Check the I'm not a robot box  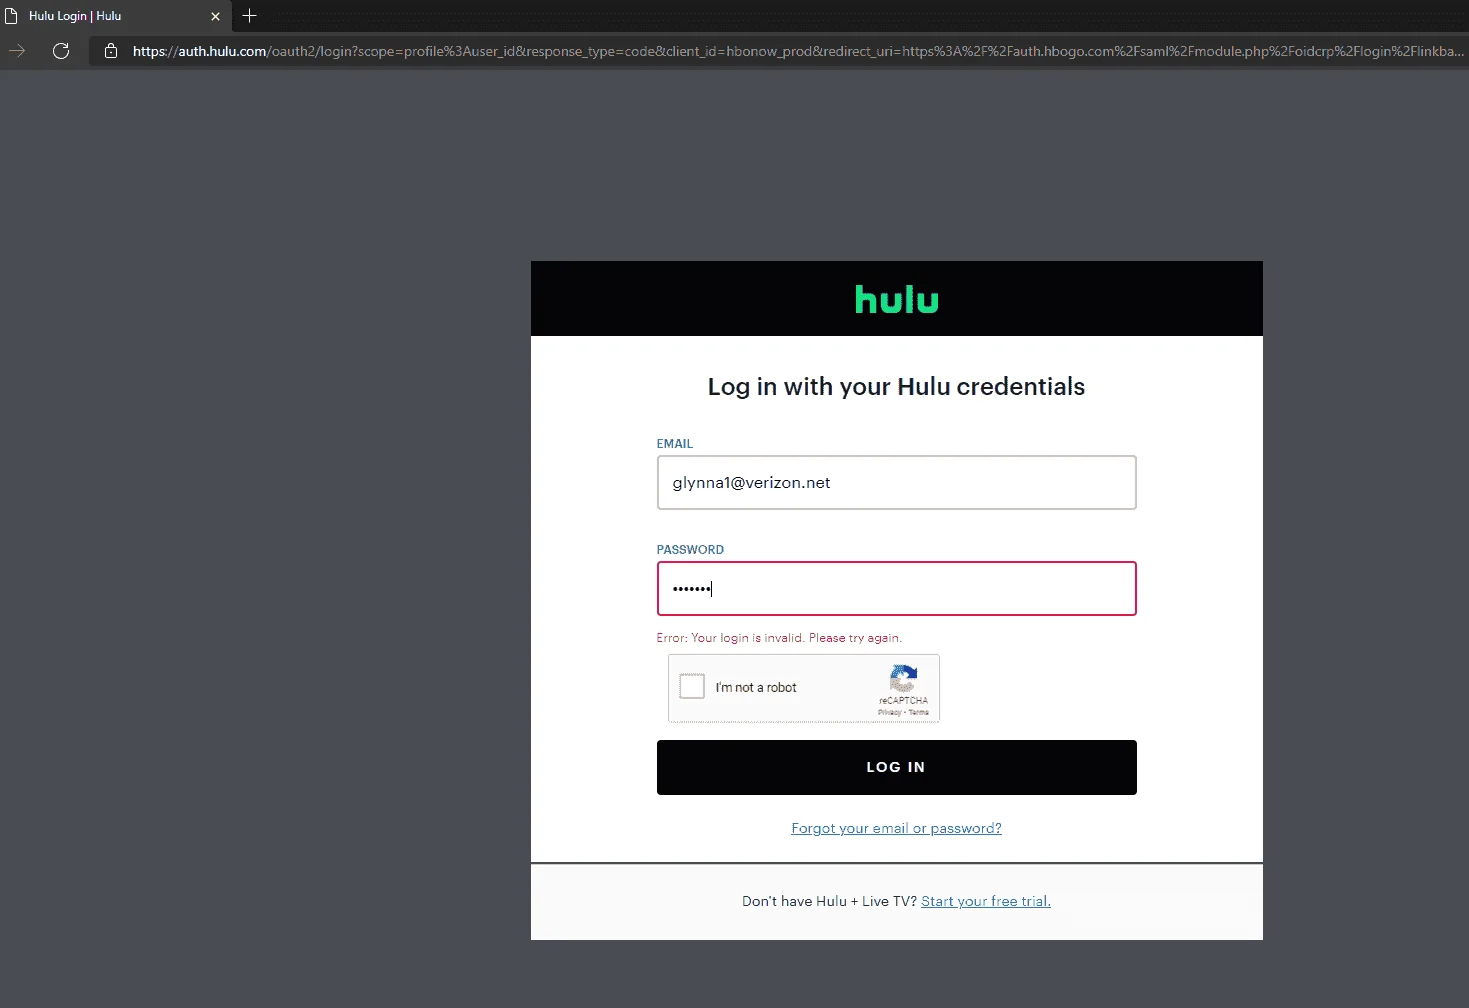(692, 687)
